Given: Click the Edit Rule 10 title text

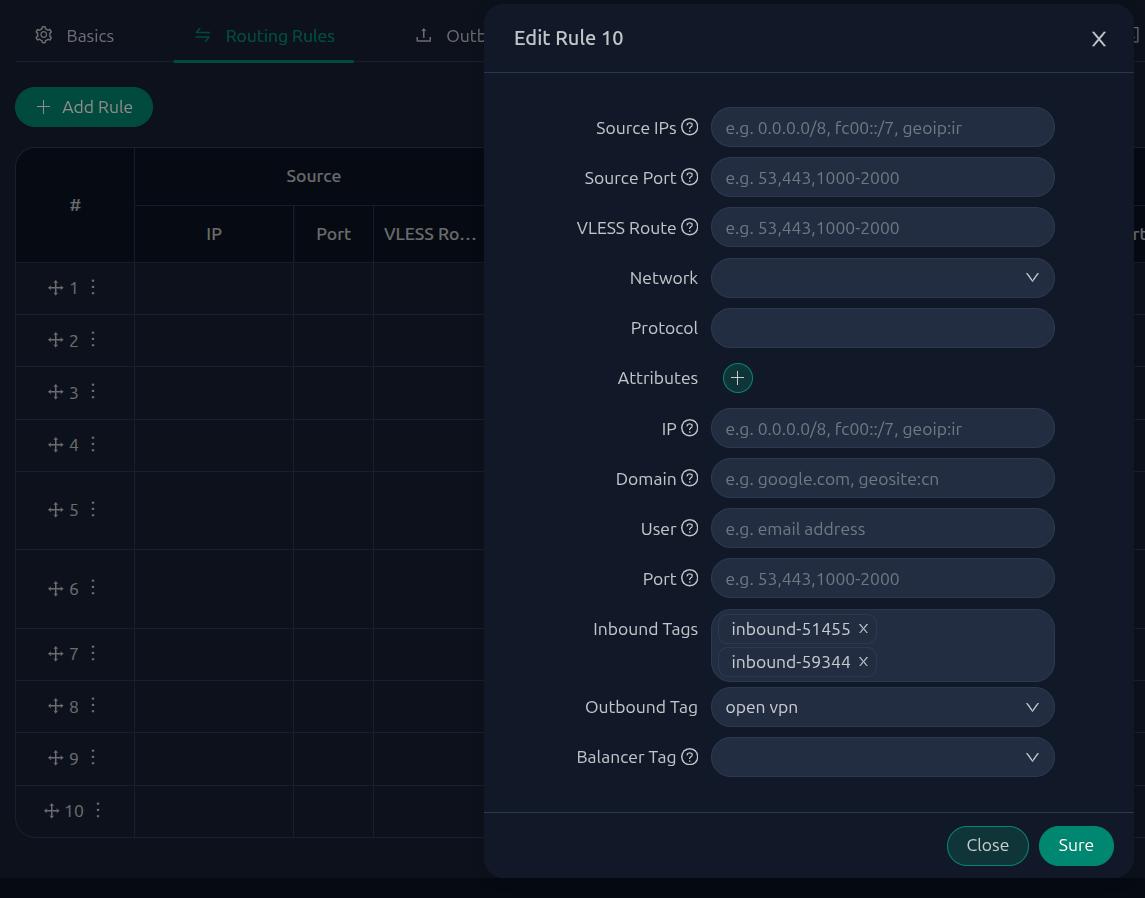Looking at the screenshot, I should coord(568,38).
